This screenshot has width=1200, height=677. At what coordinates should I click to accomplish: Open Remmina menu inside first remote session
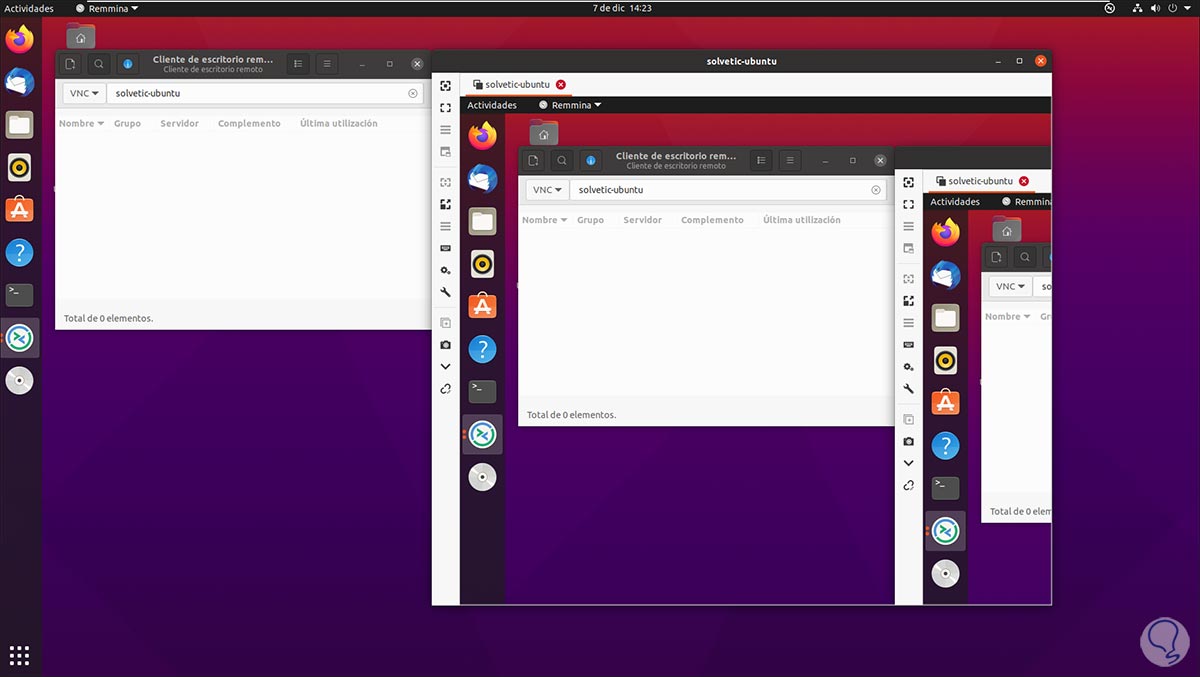[x=570, y=105]
